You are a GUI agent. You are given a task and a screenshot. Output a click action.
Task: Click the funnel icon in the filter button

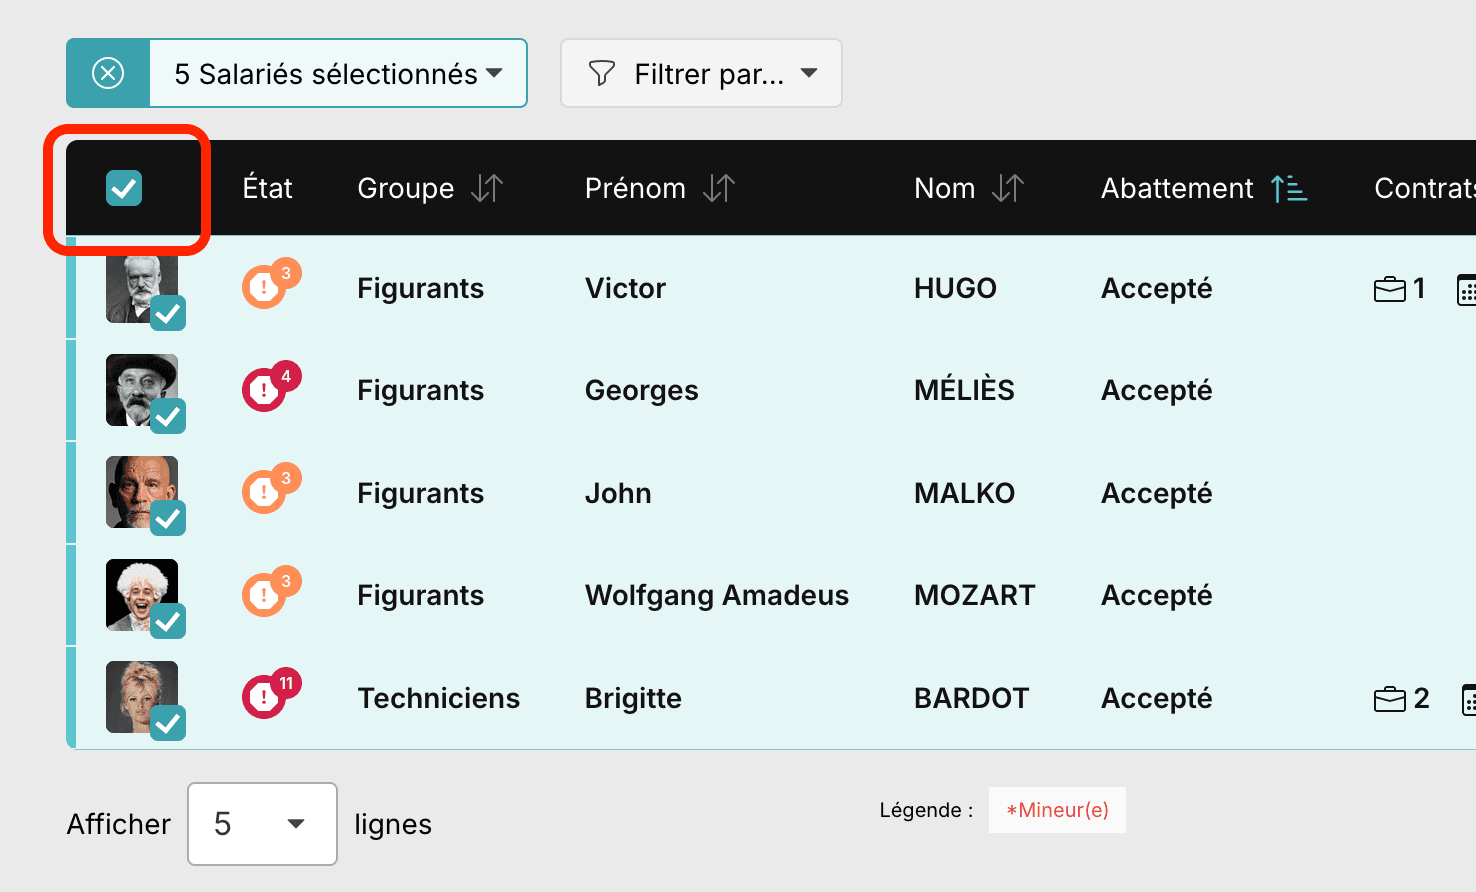(x=602, y=73)
